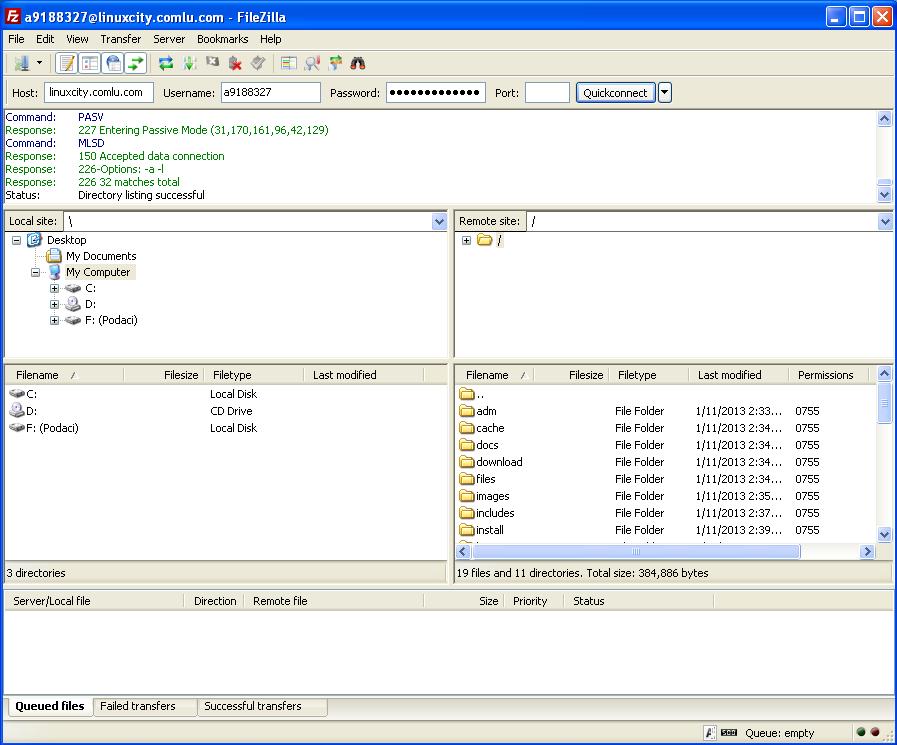Viewport: 897px width, 745px height.
Task: Click the Reconnect to last server icon
Action: pos(258,63)
